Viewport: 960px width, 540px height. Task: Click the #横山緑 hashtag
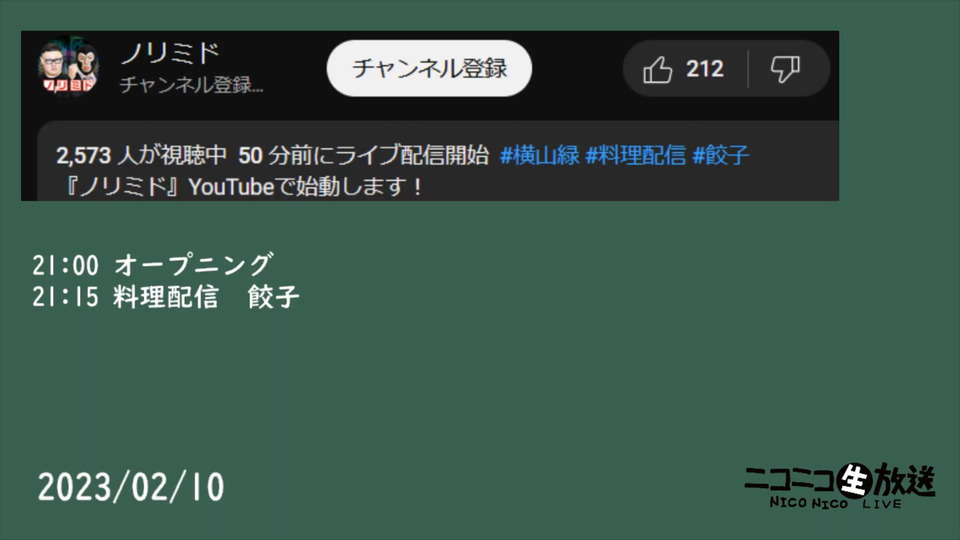pos(539,155)
